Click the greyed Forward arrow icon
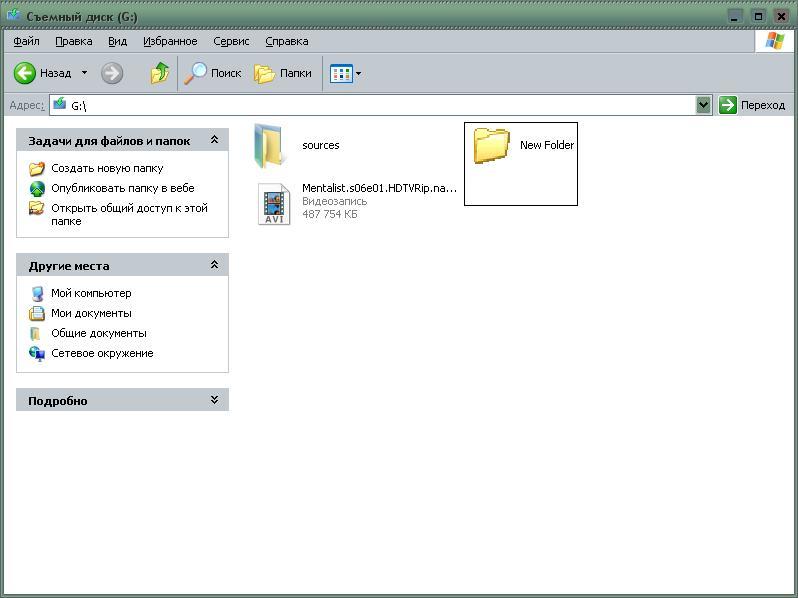Screen dimensions: 798x598 click(112, 73)
